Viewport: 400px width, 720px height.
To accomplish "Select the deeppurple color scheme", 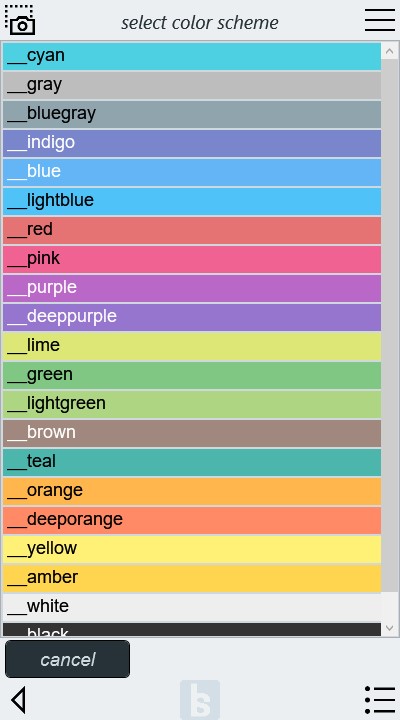I will point(192,317).
